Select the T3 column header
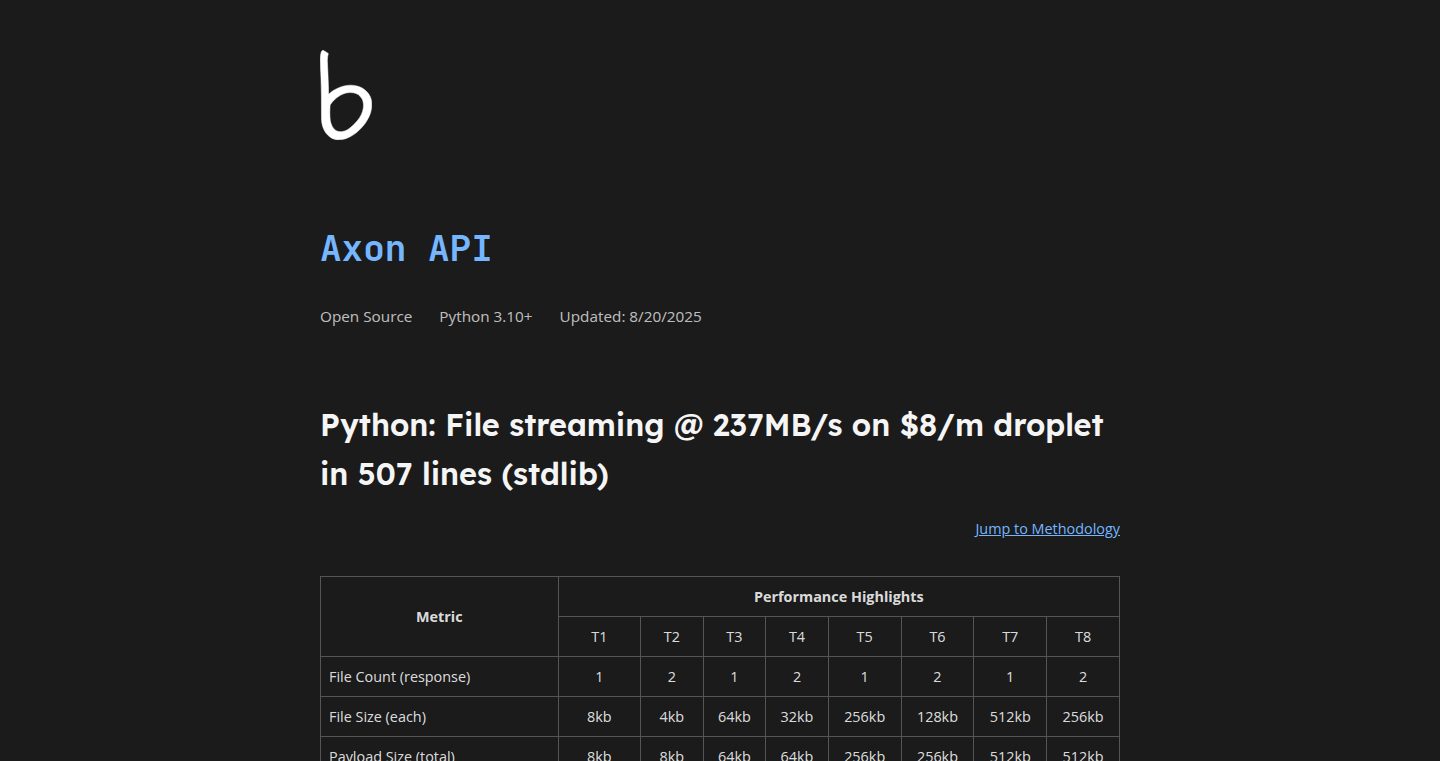The width and height of the screenshot is (1440, 761). [734, 637]
